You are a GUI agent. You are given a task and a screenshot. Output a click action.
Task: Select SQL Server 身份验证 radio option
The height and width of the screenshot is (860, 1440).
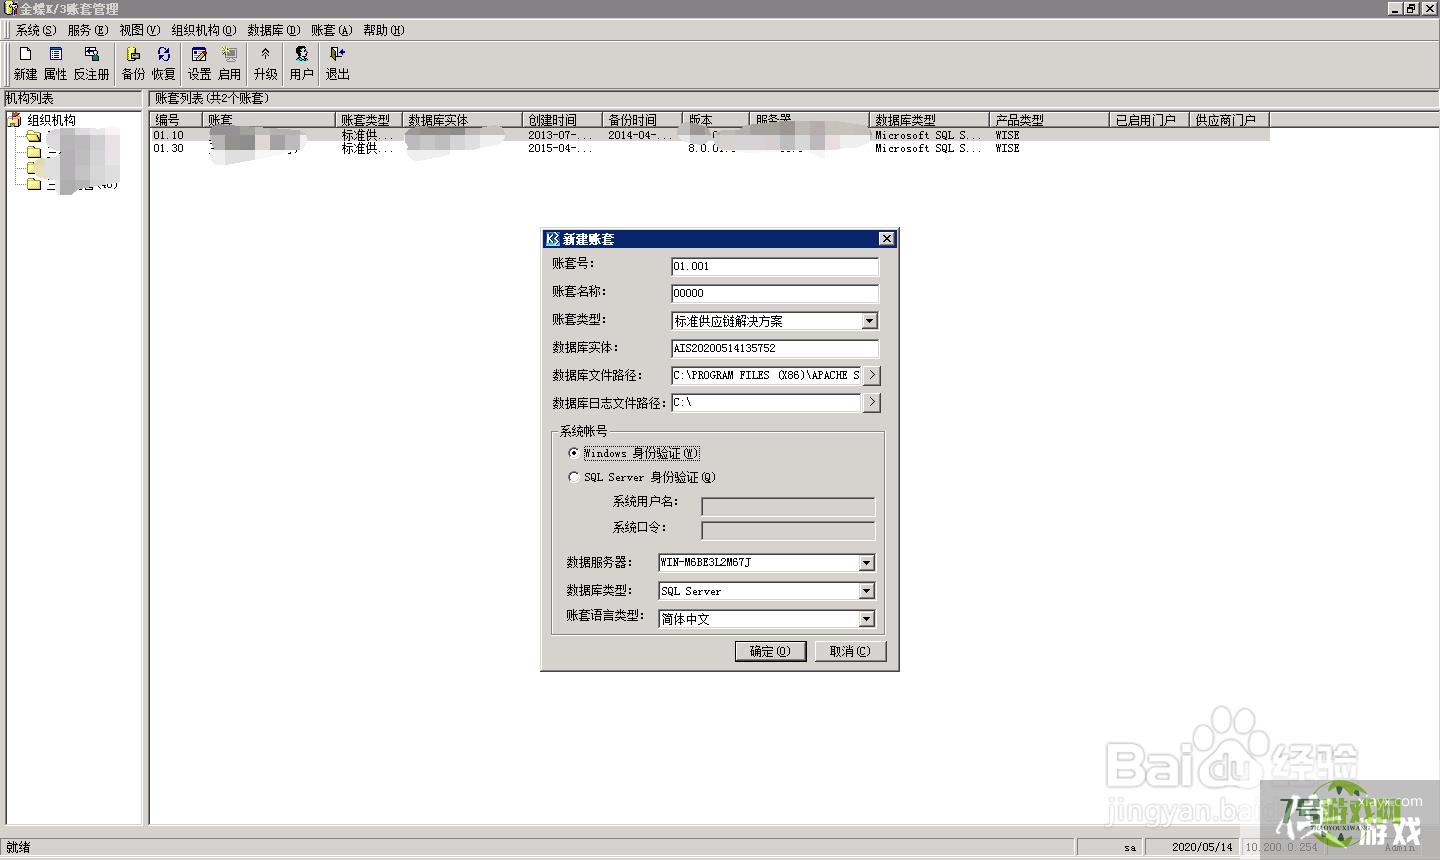(574, 477)
